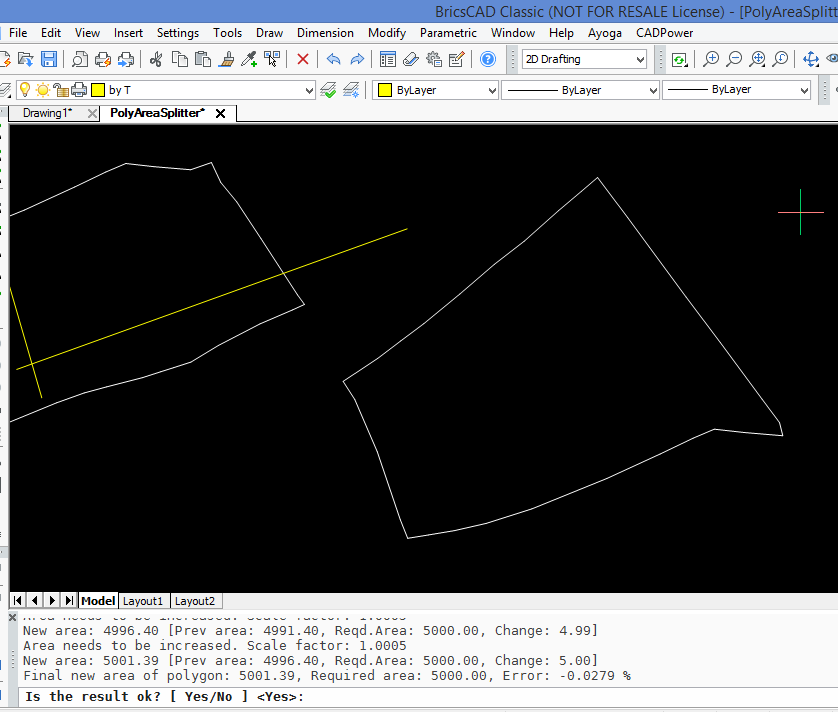Click the Save drawing icon
838x712 pixels.
click(49, 60)
